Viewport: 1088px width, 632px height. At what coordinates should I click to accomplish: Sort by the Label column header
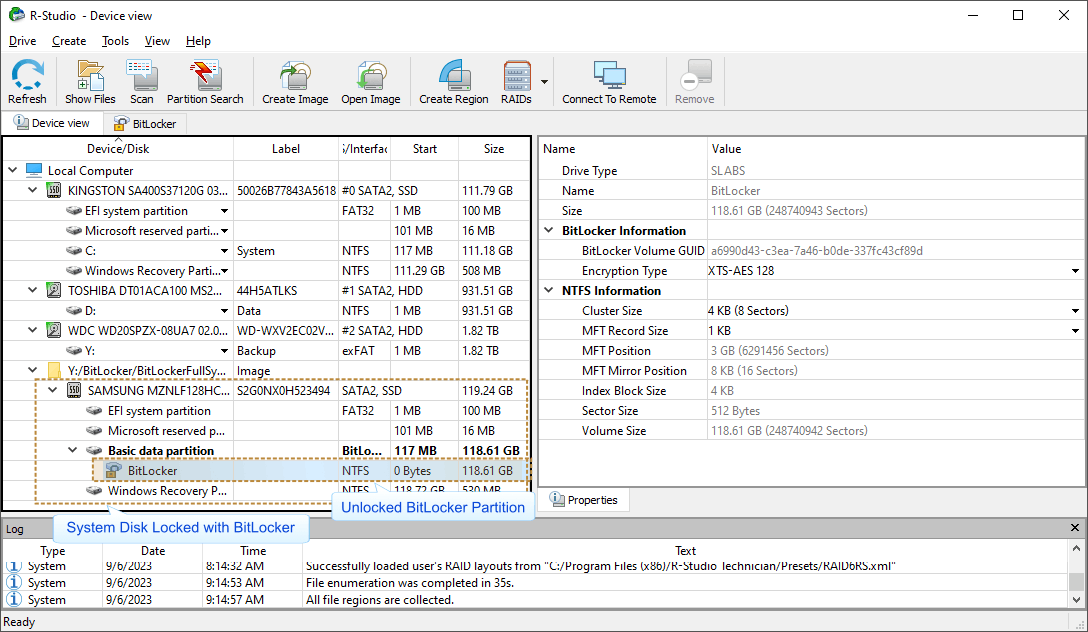pos(286,148)
